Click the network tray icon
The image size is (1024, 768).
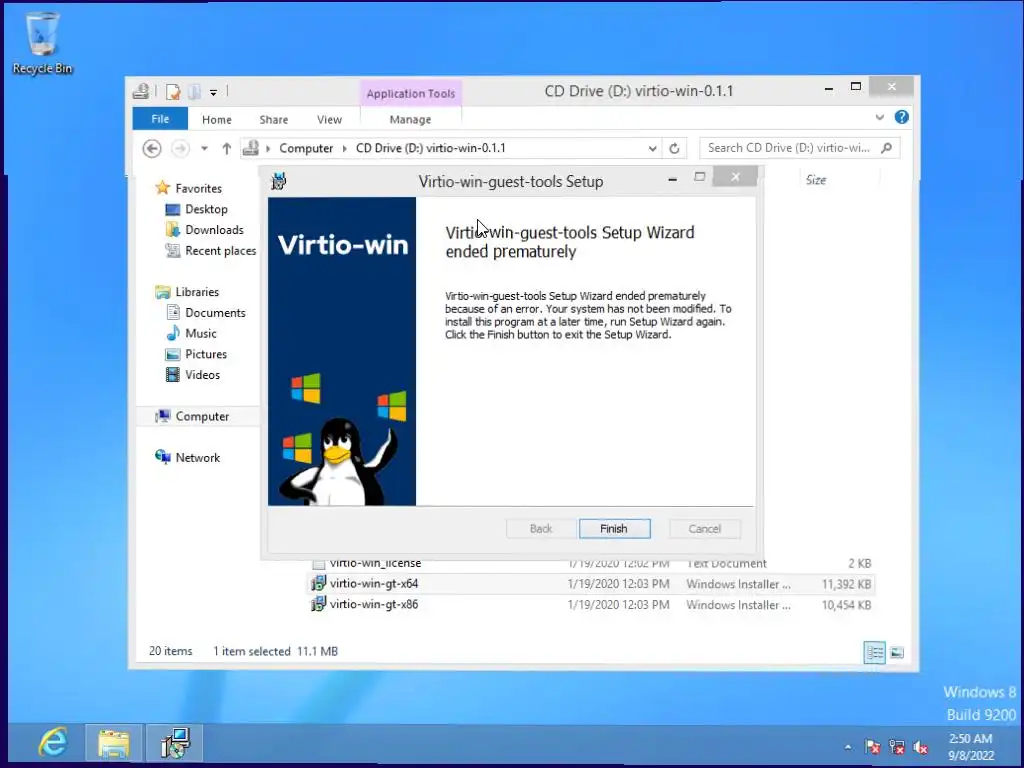[897, 747]
